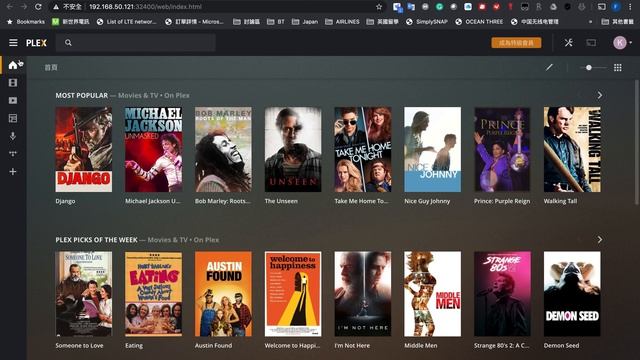Click the plus icon in sidebar
This screenshot has height=360, width=640.
point(13,171)
